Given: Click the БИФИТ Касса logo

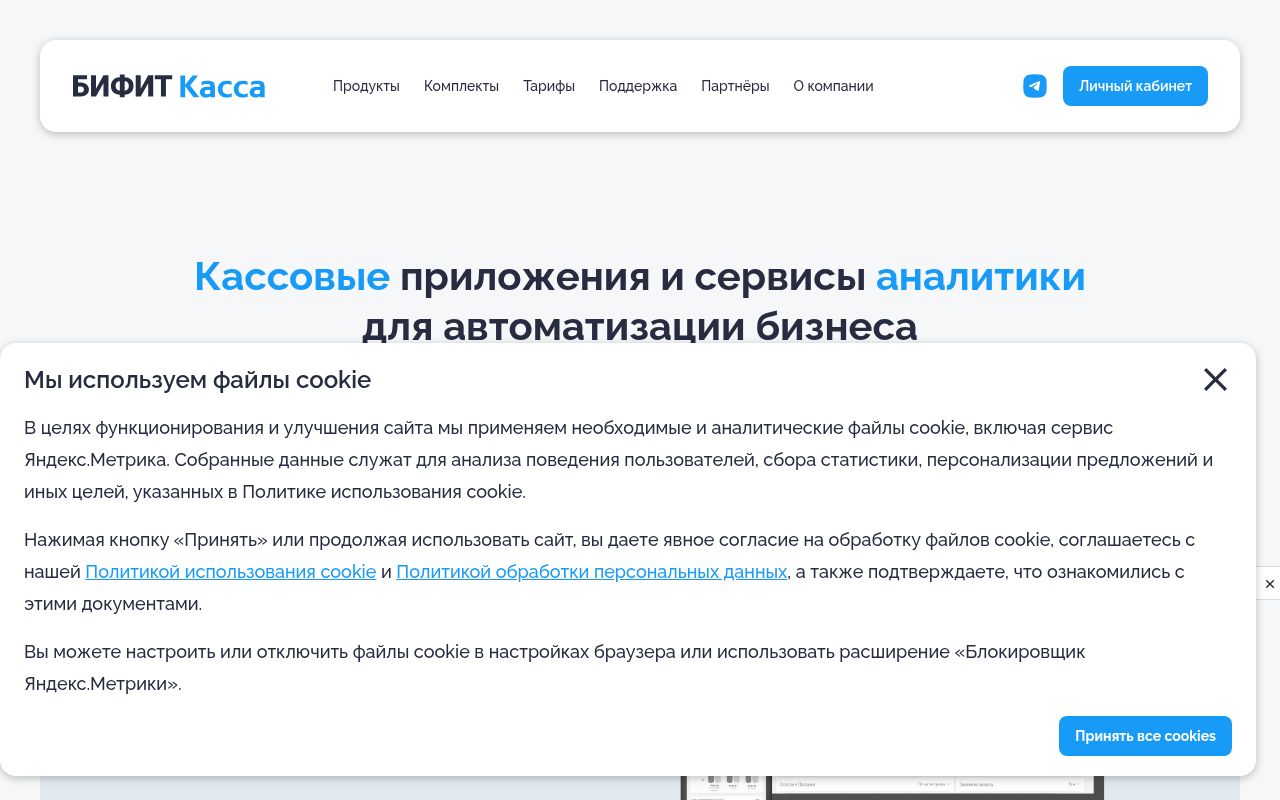Looking at the screenshot, I should point(168,86).
